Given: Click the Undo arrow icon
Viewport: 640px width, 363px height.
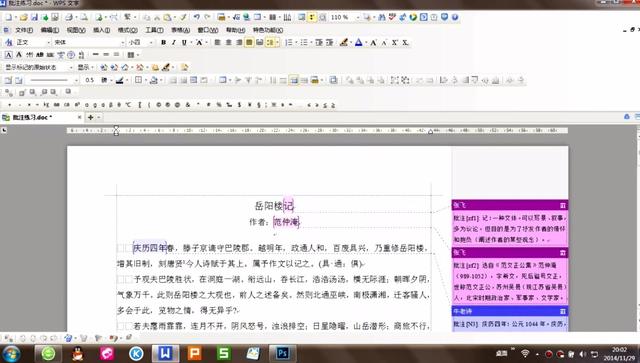Looking at the screenshot, I should click(x=197, y=17).
